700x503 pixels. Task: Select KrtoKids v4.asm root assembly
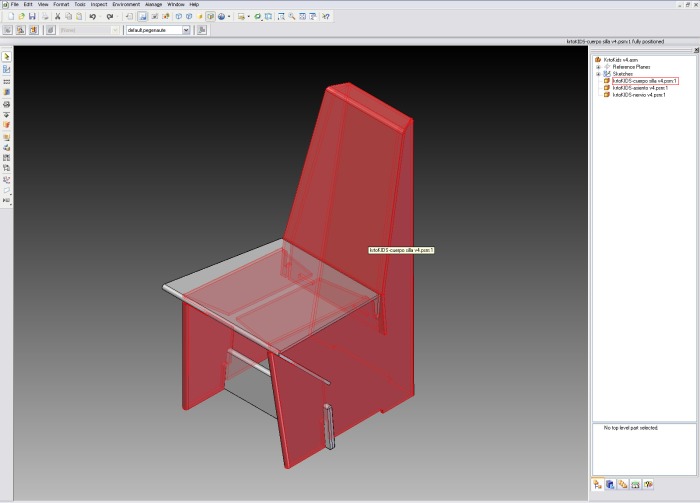[x=620, y=60]
